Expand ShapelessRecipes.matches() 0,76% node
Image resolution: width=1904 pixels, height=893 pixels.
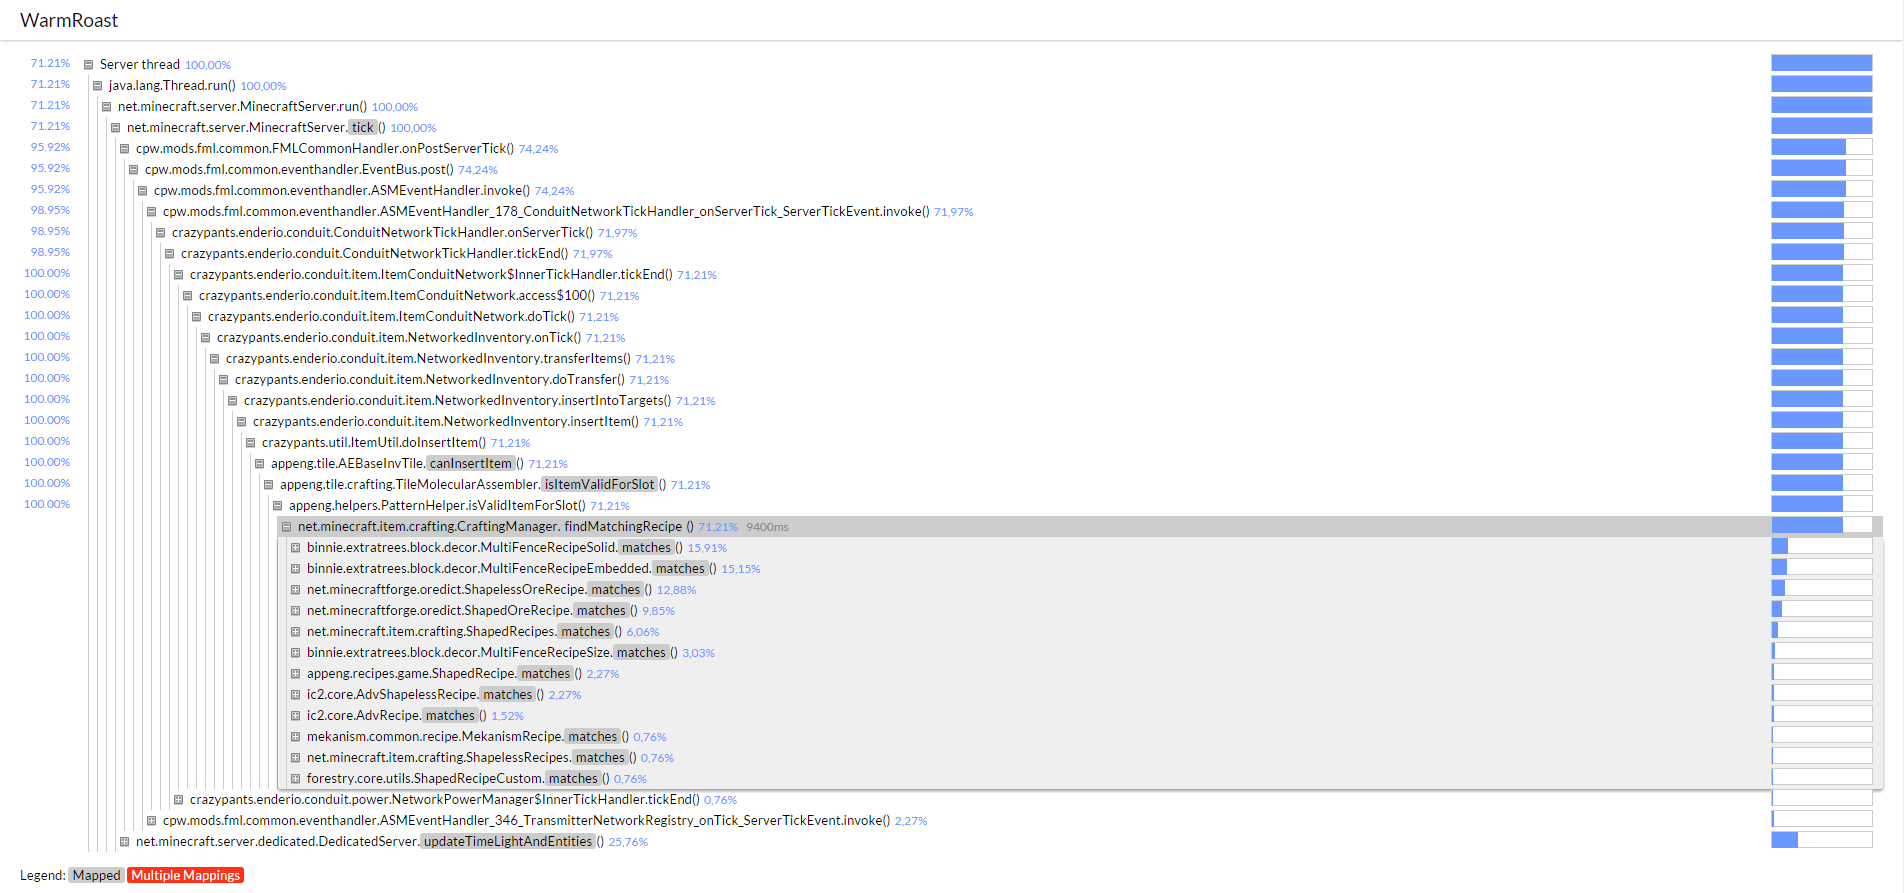pyautogui.click(x=295, y=758)
